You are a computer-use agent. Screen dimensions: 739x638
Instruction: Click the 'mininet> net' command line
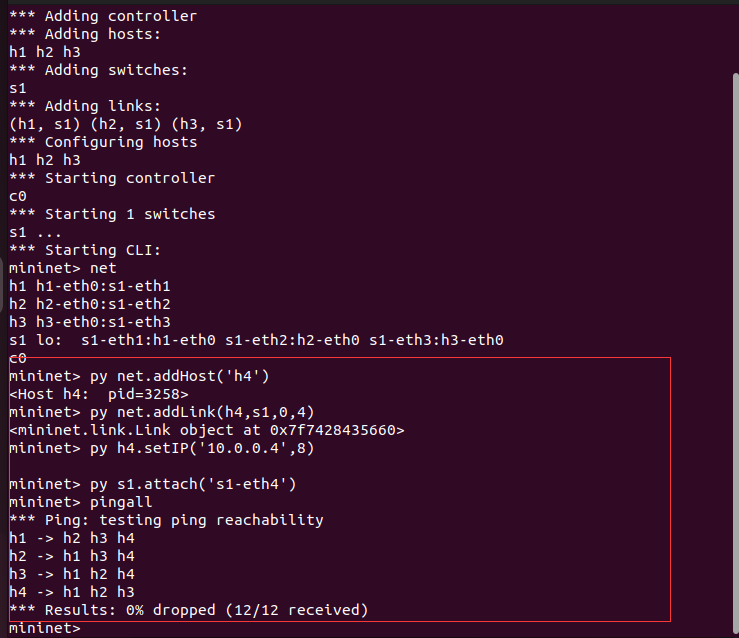(x=62, y=268)
